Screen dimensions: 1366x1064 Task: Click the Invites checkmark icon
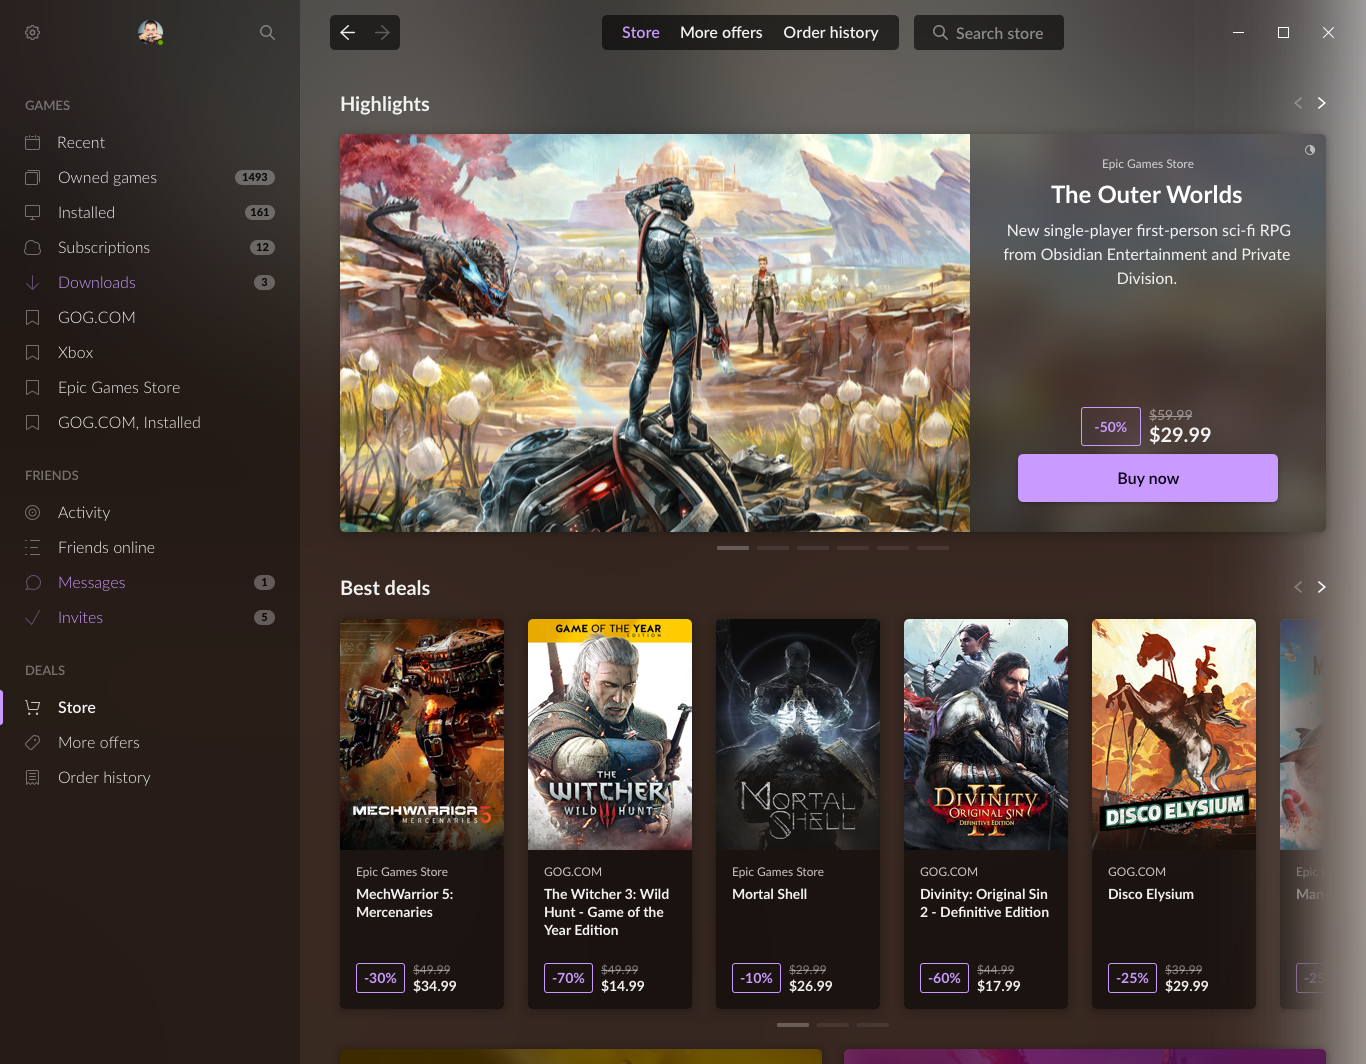pyautogui.click(x=32, y=617)
